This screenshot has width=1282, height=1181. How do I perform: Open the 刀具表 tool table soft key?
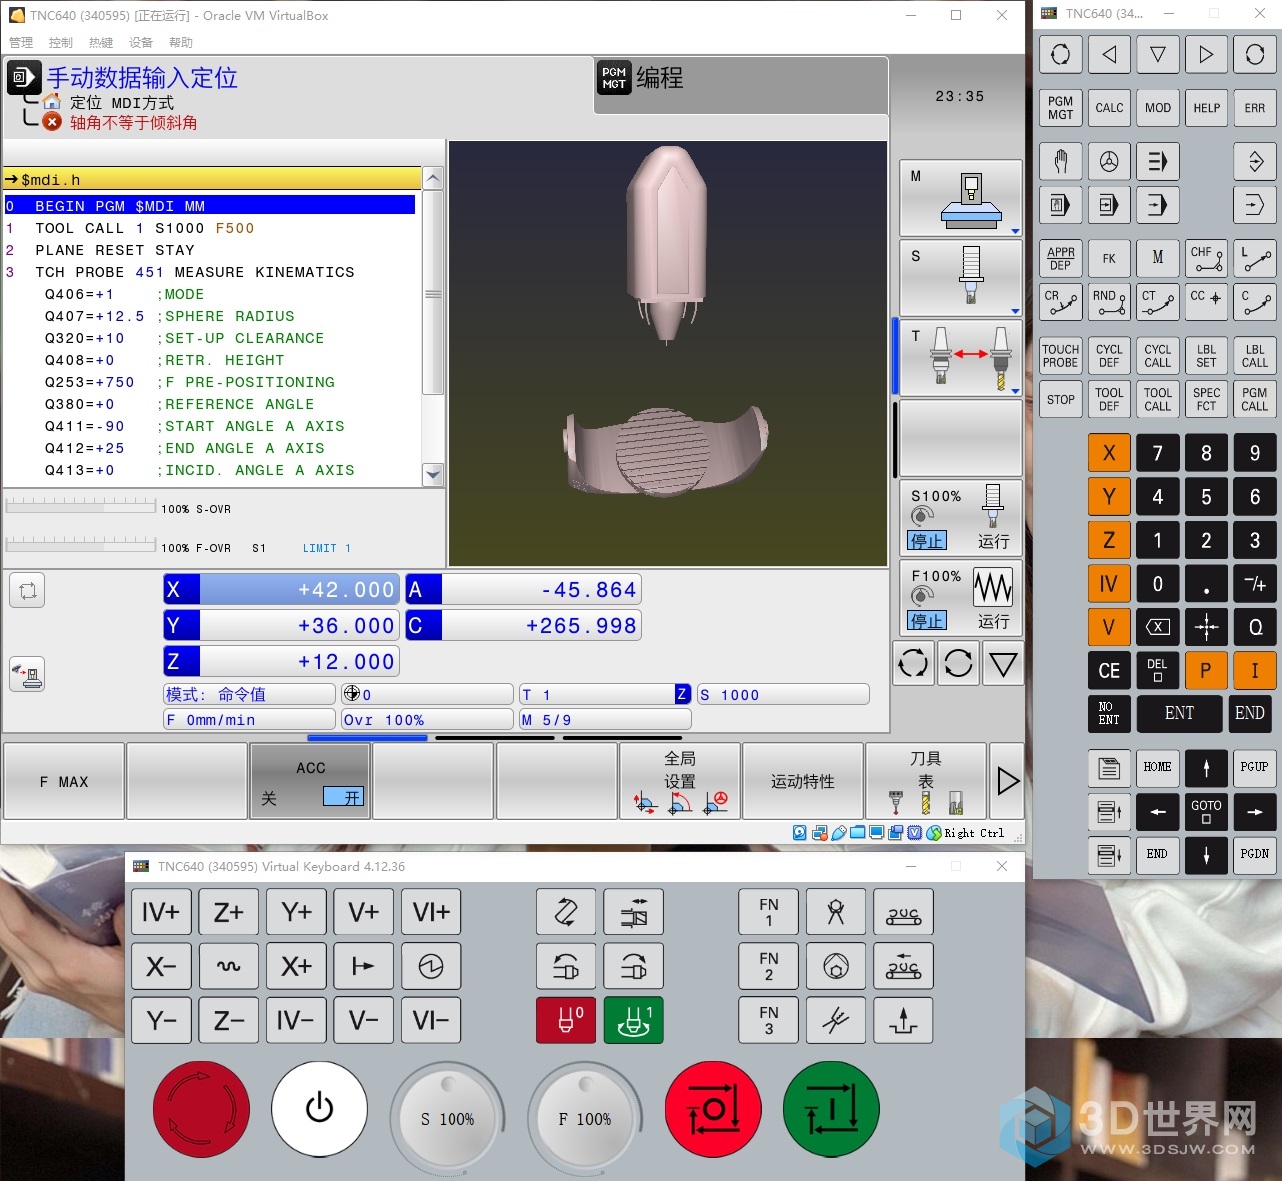tap(926, 781)
